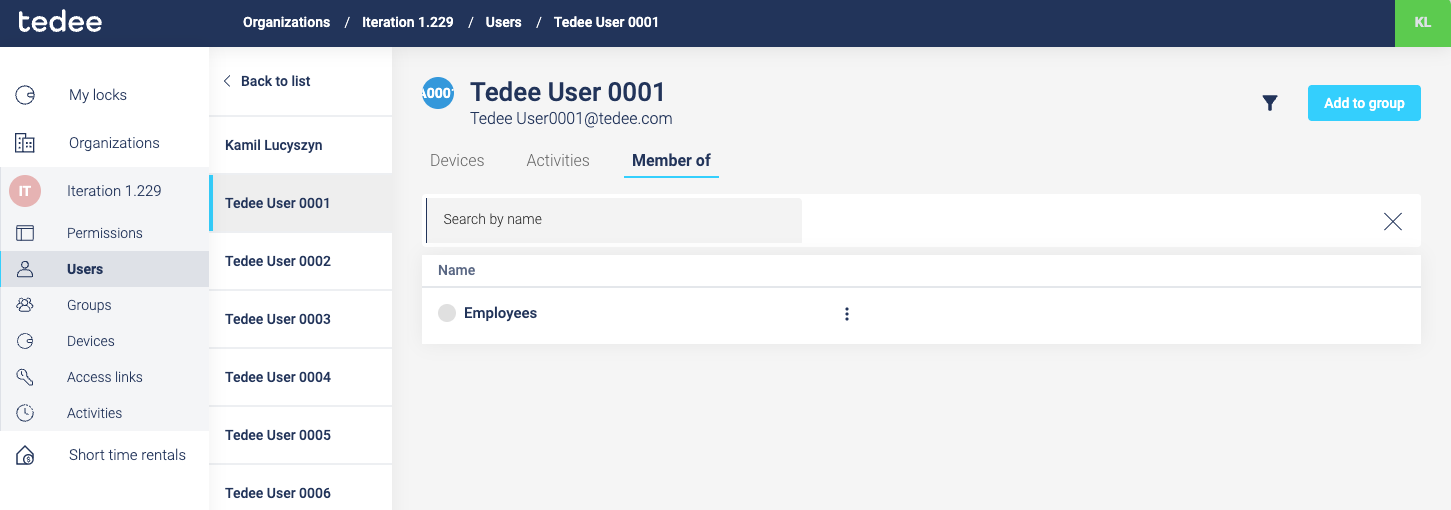Click the Access links key icon
This screenshot has width=1451, height=510.
(25, 377)
